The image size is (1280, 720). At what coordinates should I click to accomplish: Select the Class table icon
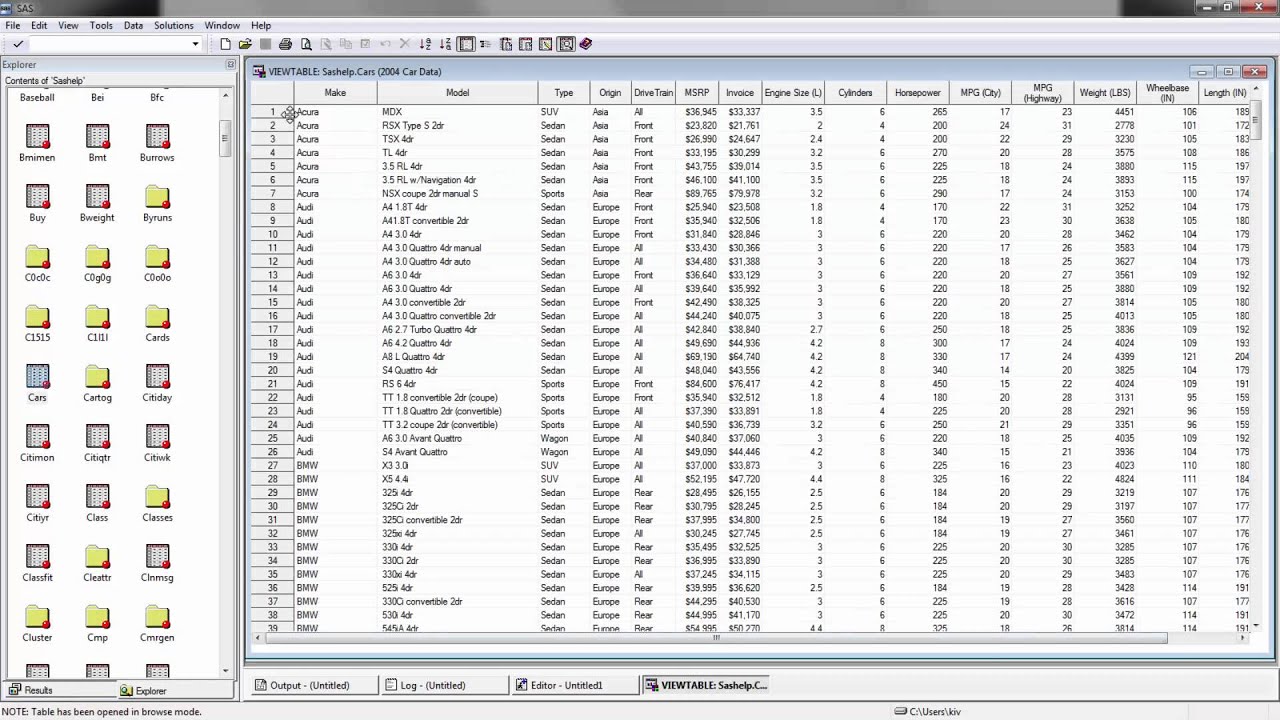pyautogui.click(x=97, y=497)
